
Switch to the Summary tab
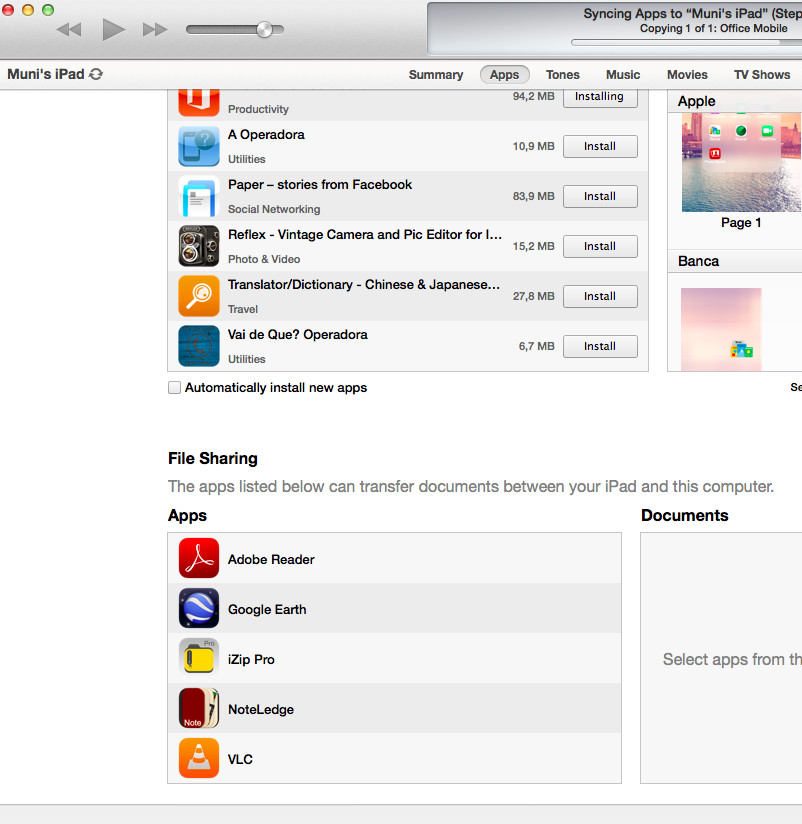[435, 75]
